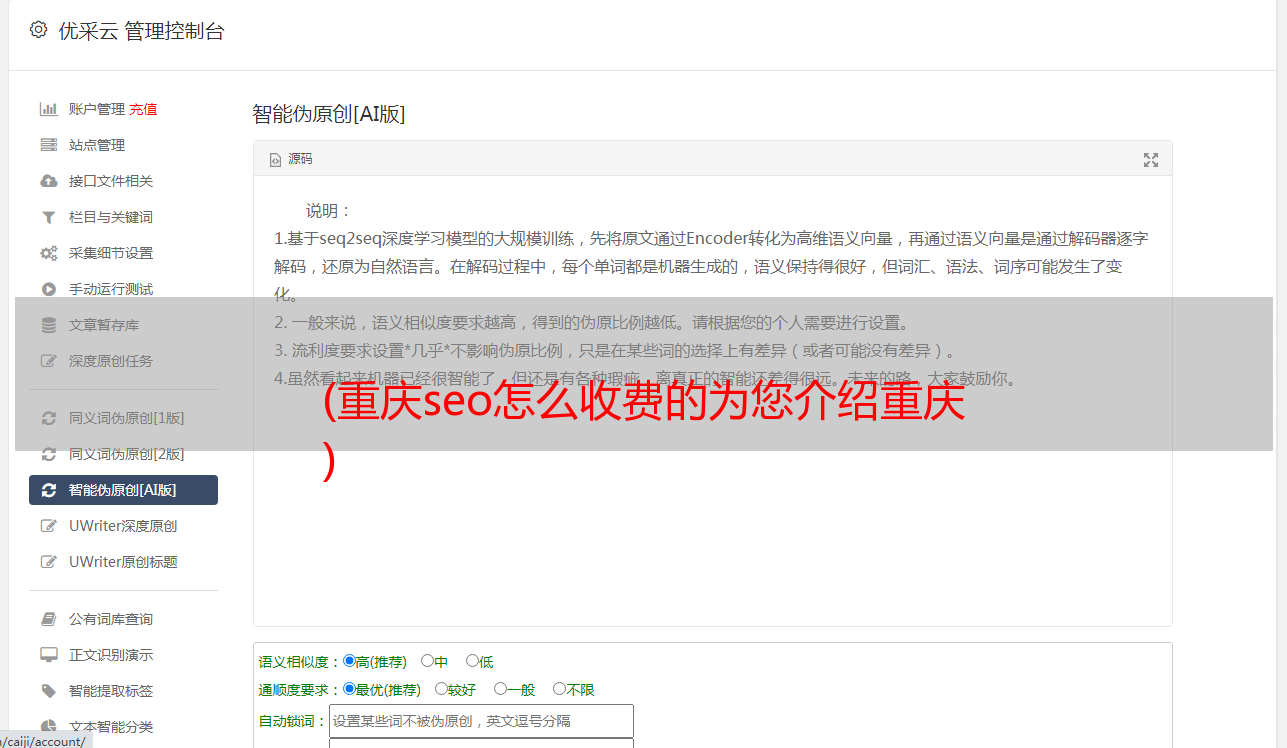The image size is (1287, 748).
Task: Click the bar chart icon for 账户管理
Action: [48, 109]
